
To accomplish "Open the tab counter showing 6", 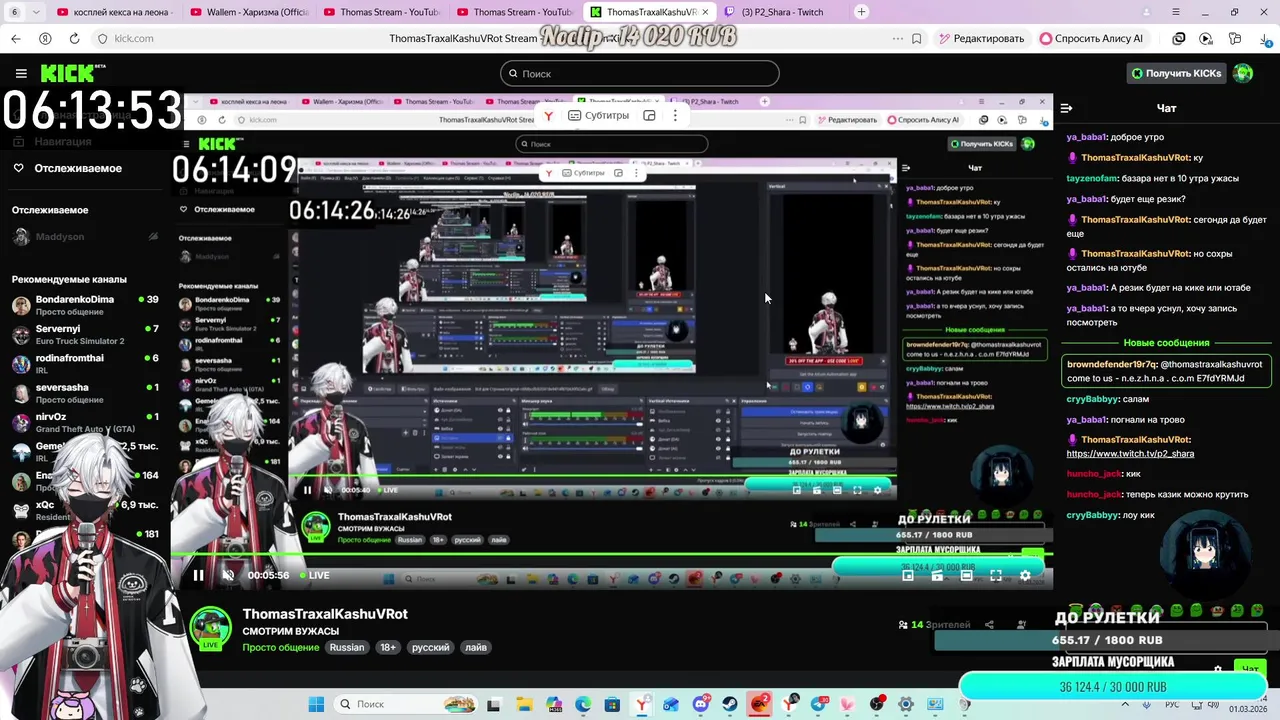I will tap(14, 12).
